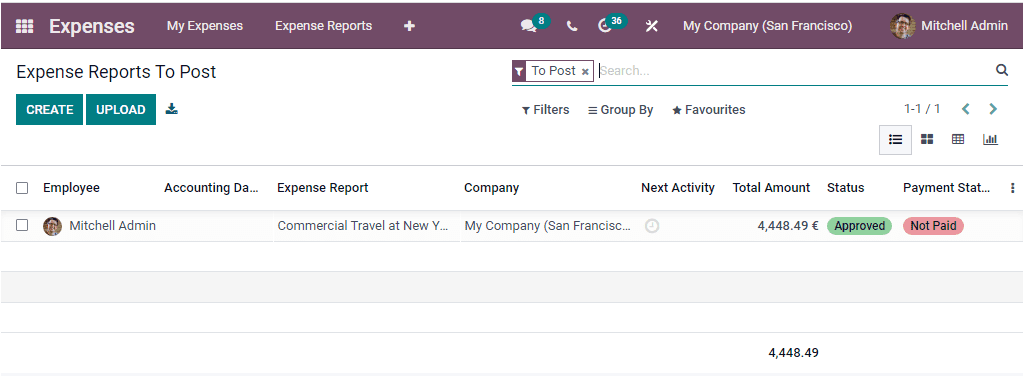This screenshot has height=377, width=1024.
Task: Sort by the Payment Status column header
Action: pos(946,188)
